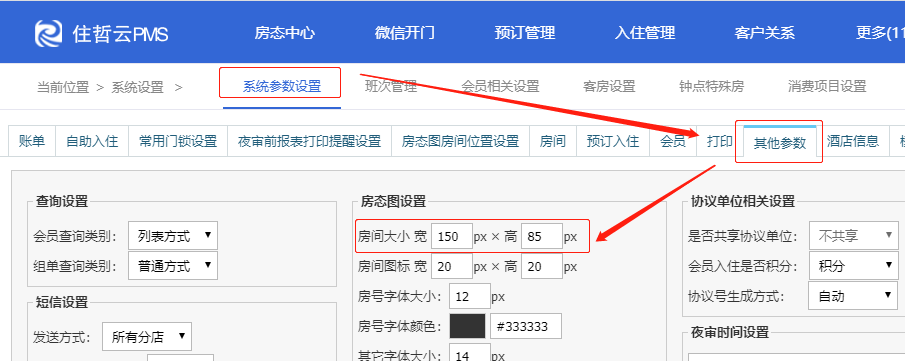Open 房态中心 in top navigation

tap(285, 33)
